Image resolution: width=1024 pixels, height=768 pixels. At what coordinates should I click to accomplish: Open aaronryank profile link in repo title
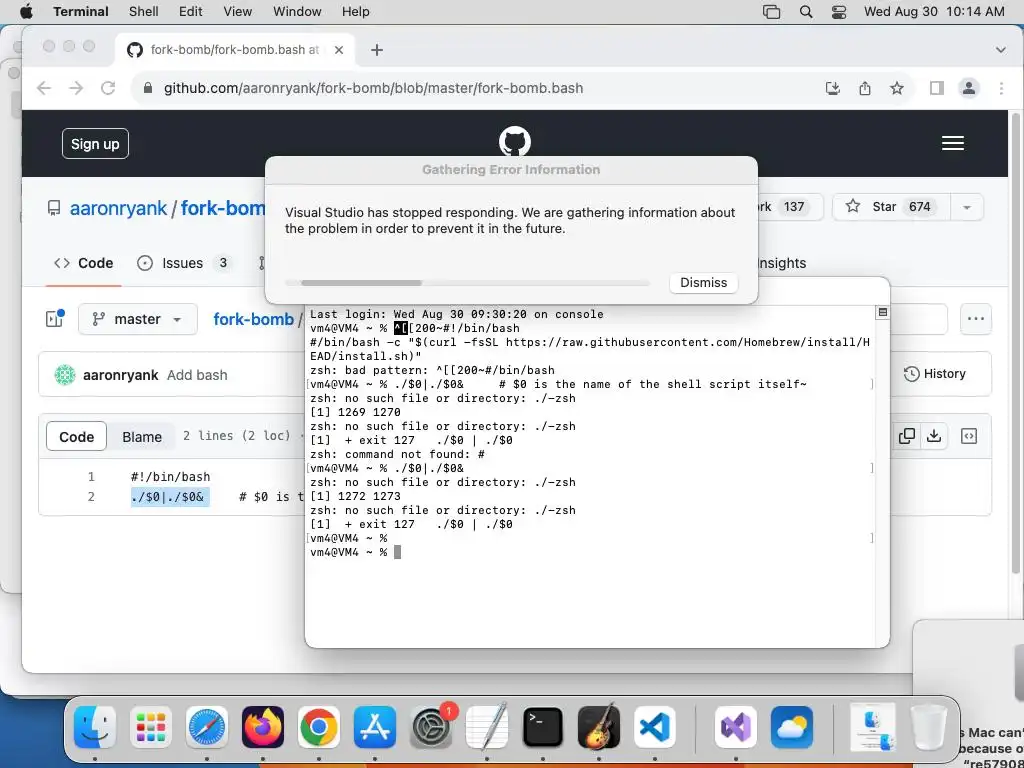coord(119,208)
